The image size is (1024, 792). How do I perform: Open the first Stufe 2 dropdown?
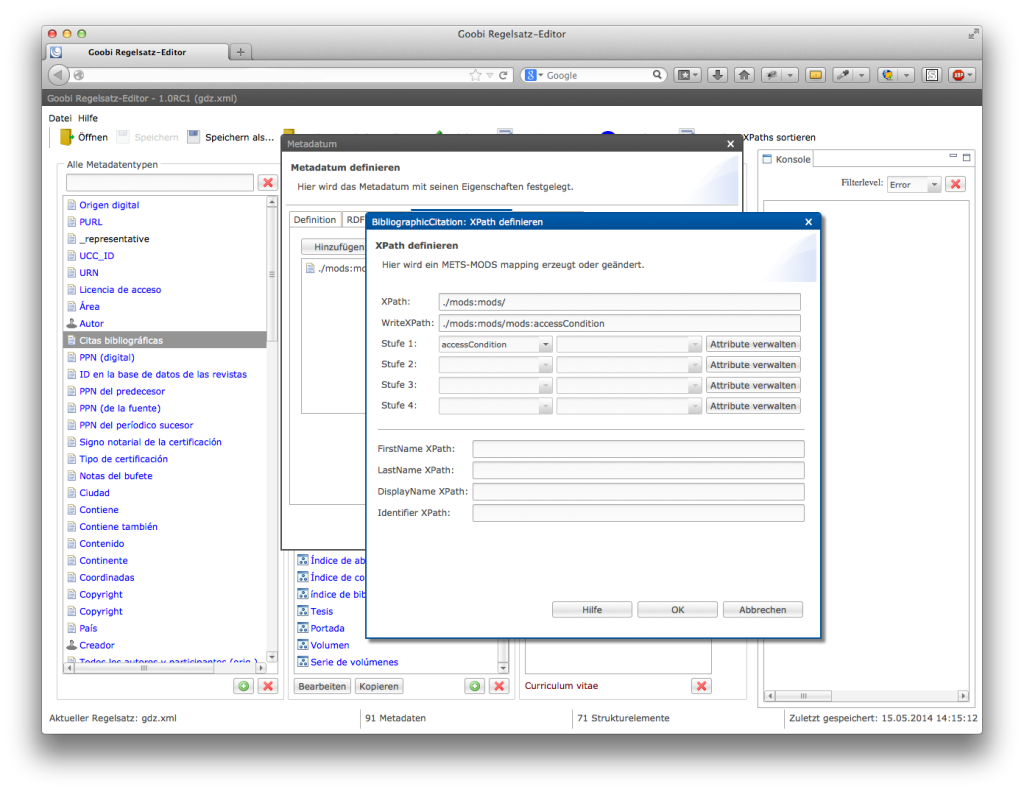pyautogui.click(x=545, y=365)
